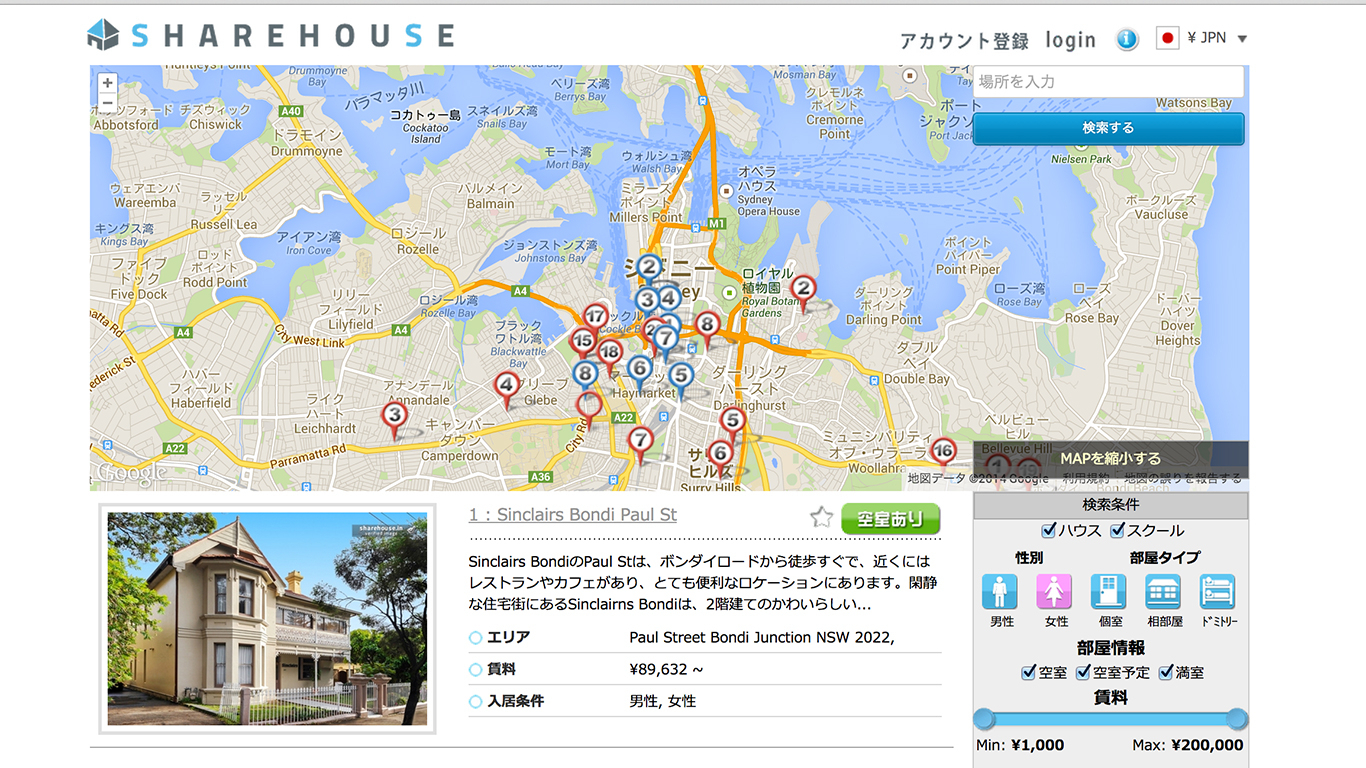Click the 利用規約 map terms link
The width and height of the screenshot is (1366, 768).
[x=1086, y=478]
